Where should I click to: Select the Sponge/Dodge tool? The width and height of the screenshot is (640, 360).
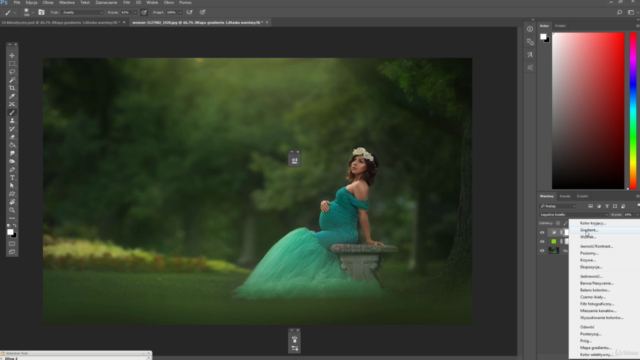(12, 162)
